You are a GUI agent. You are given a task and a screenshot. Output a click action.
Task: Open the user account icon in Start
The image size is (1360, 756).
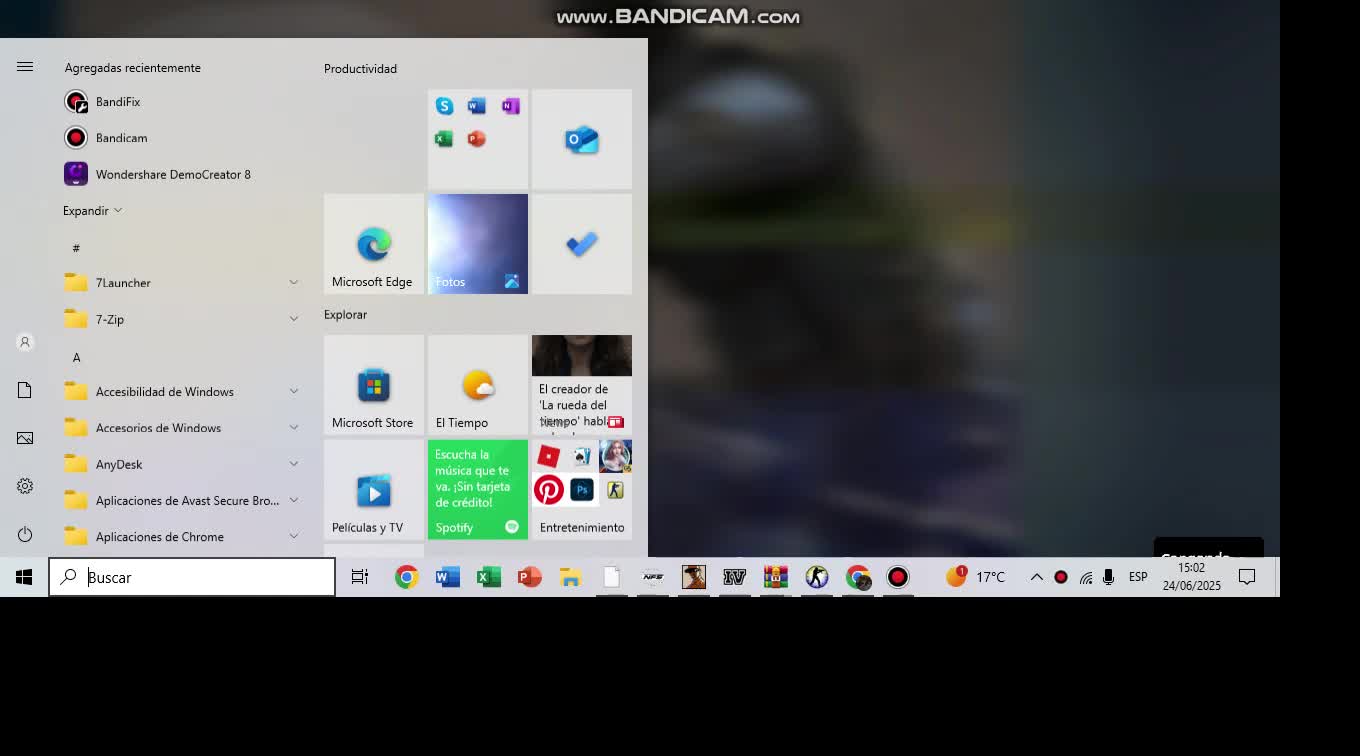25,342
